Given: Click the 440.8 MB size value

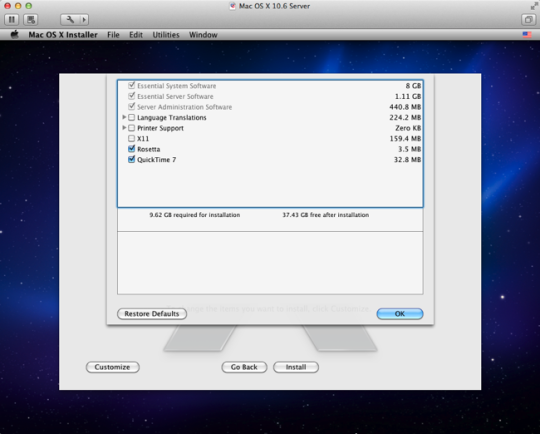Looking at the screenshot, I should pyautogui.click(x=405, y=107).
